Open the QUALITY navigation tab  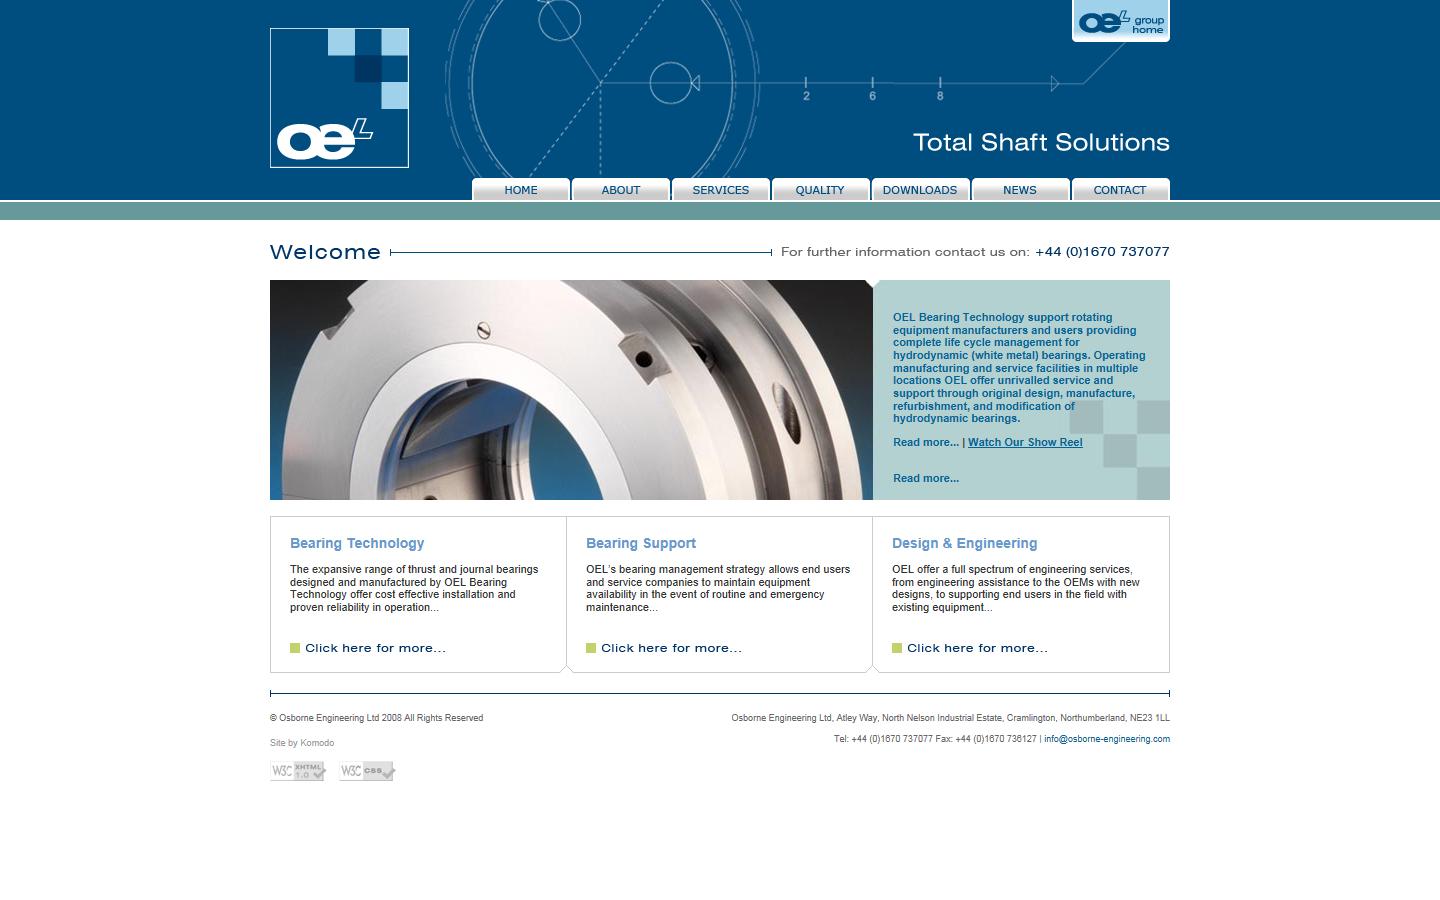820,190
